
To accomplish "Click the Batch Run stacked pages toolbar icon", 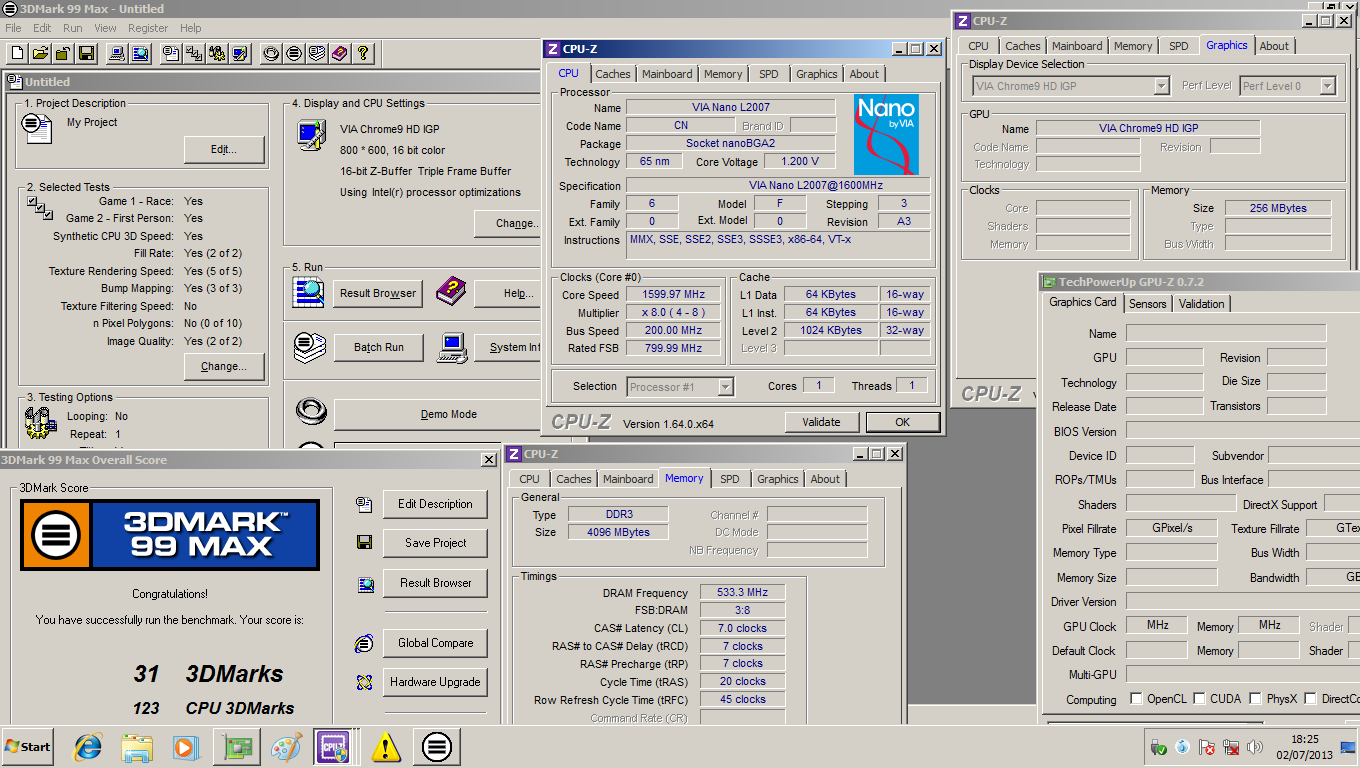I will [317, 53].
